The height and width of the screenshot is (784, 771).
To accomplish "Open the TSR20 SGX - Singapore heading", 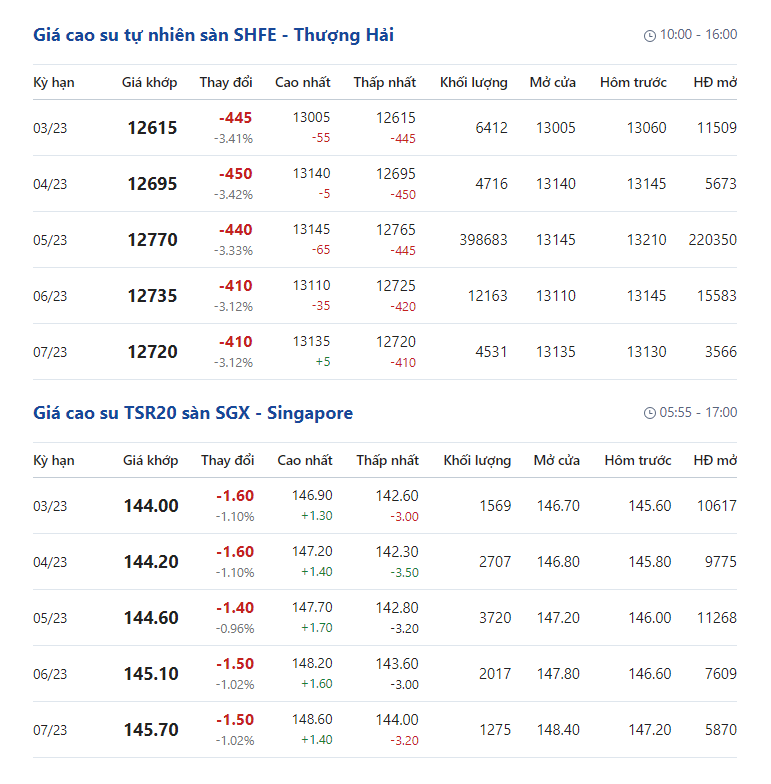I will pyautogui.click(x=193, y=413).
